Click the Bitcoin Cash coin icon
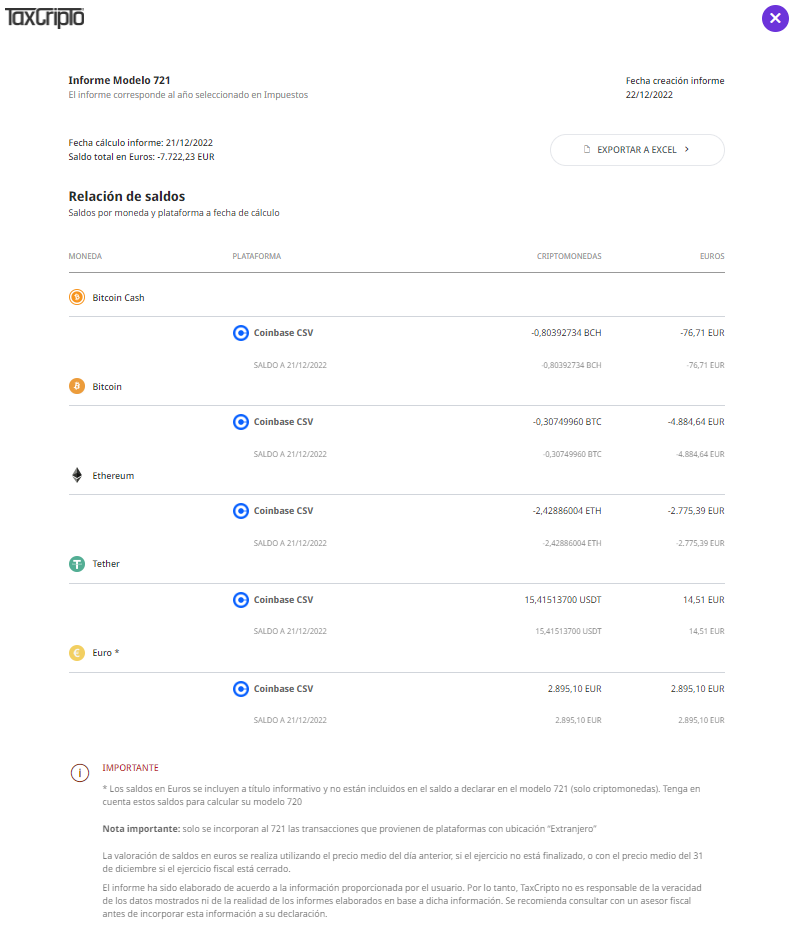The height and width of the screenshot is (928, 799). coord(77,297)
